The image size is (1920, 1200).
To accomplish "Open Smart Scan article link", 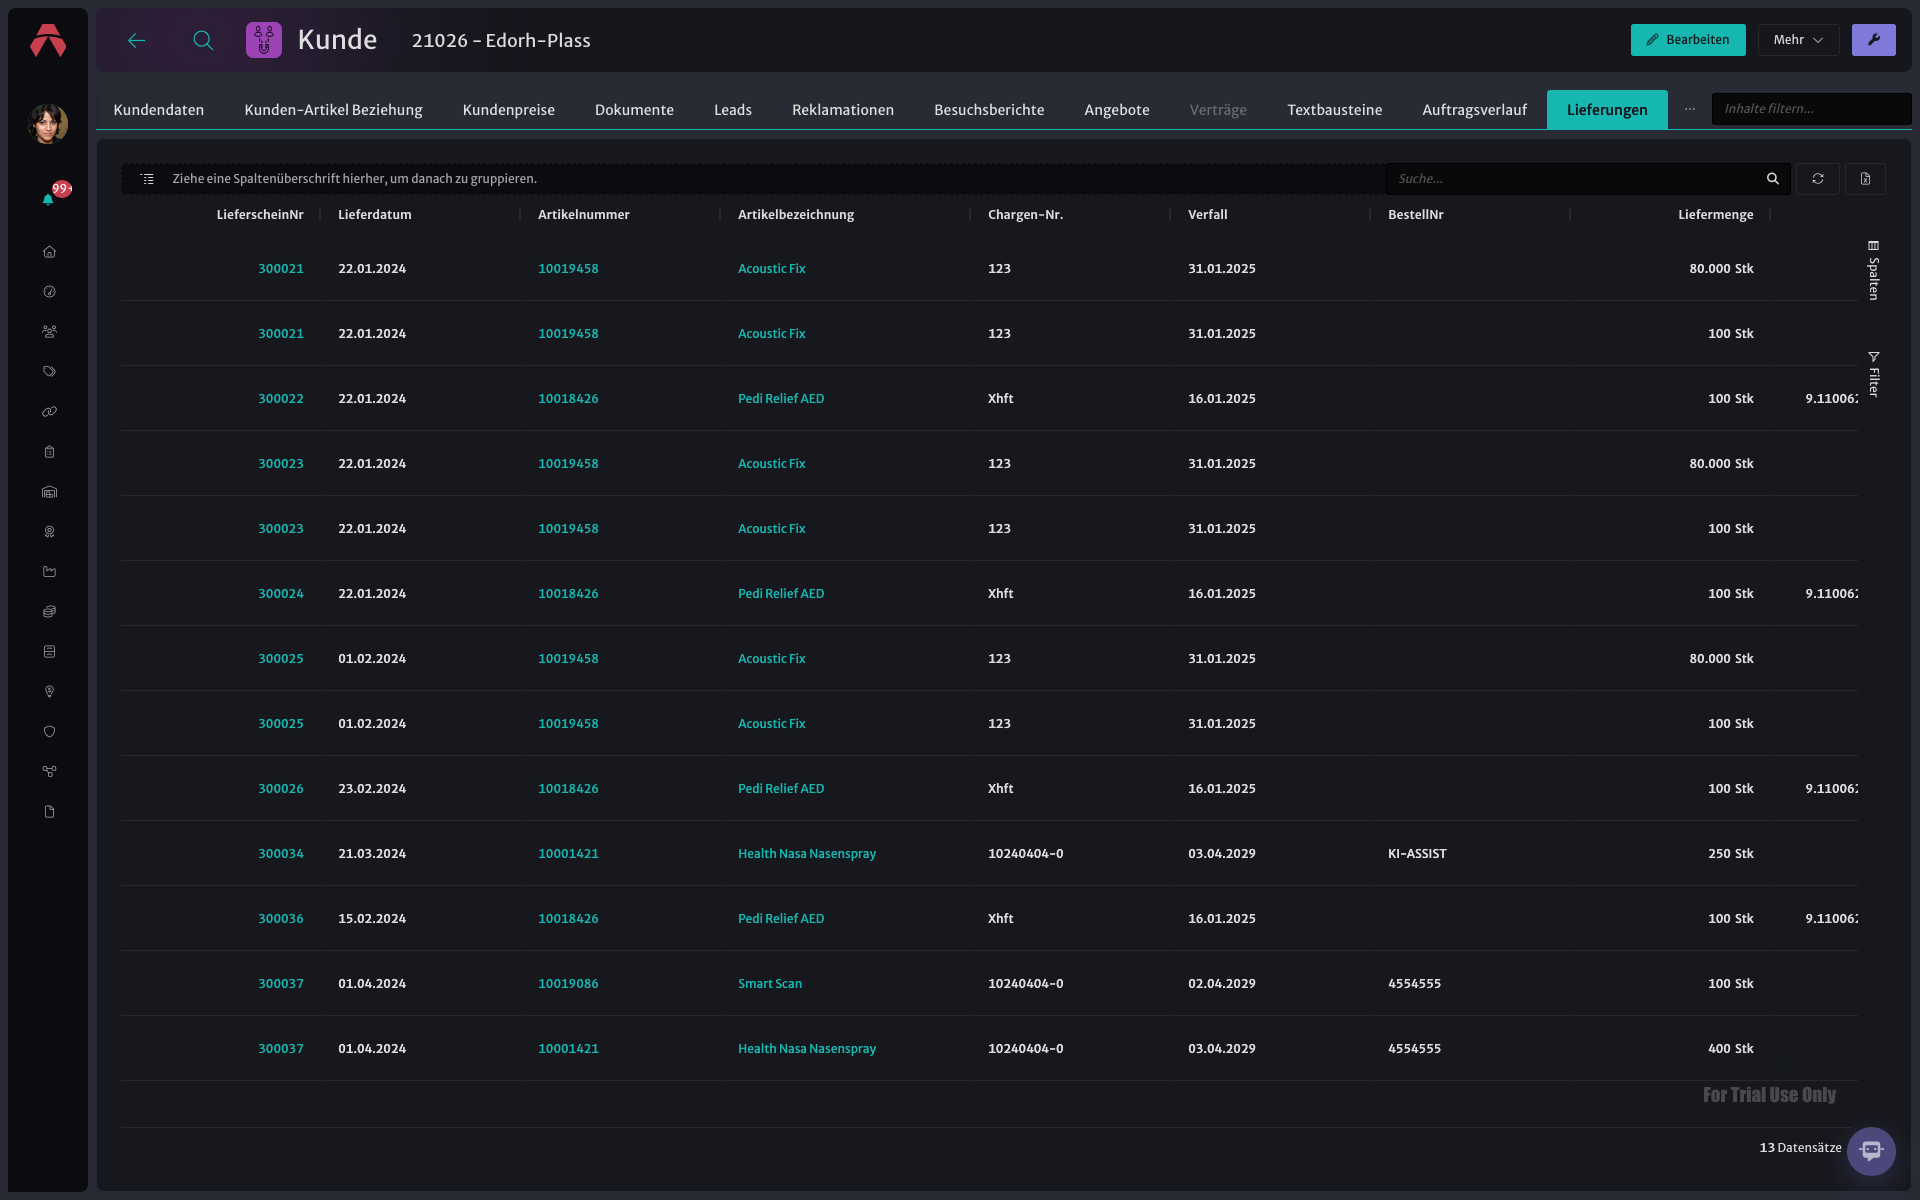I will coord(770,984).
